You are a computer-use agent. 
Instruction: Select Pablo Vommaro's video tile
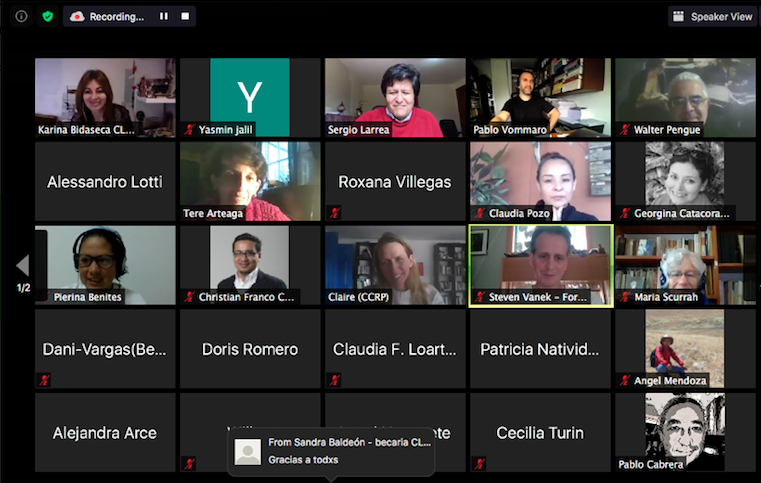coord(540,95)
